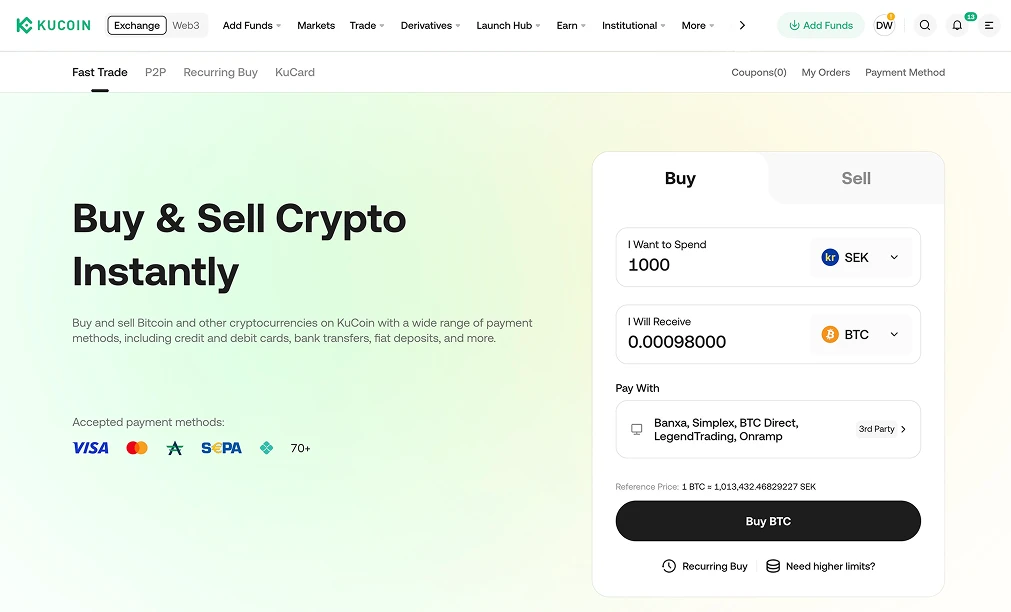Click the clock icon next to Recurring Buy
Viewport: 1011px width, 612px height.
667,566
